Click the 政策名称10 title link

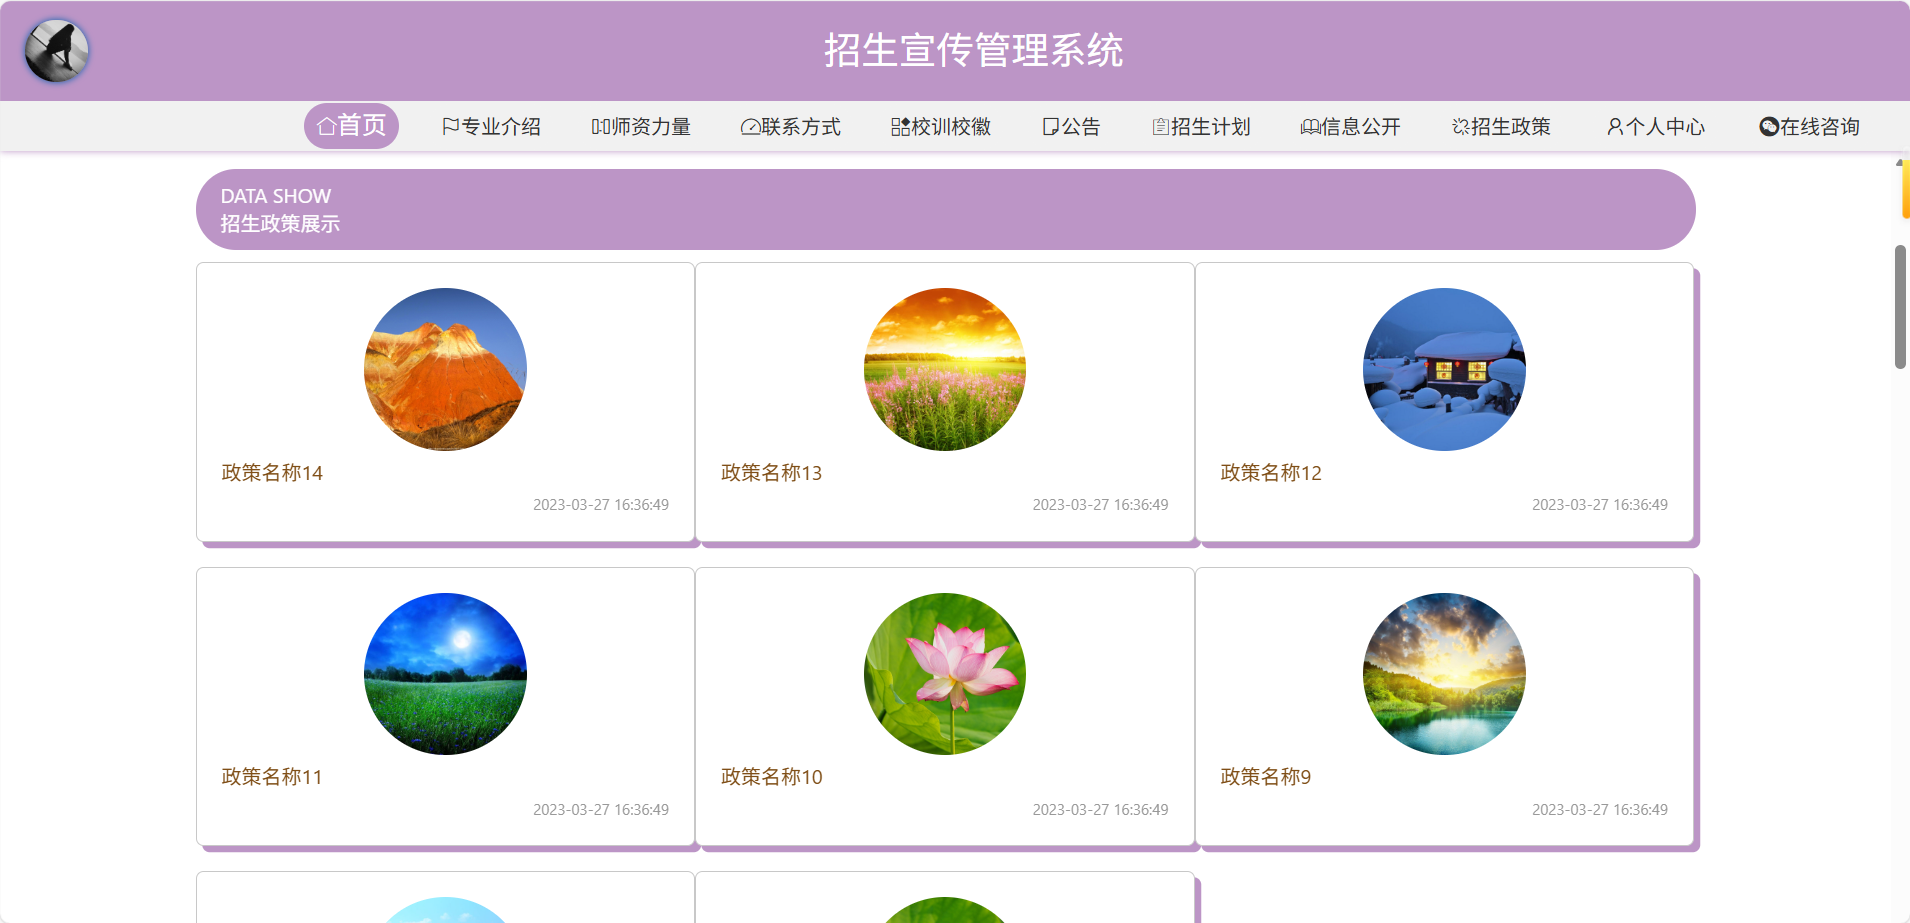pyautogui.click(x=771, y=776)
